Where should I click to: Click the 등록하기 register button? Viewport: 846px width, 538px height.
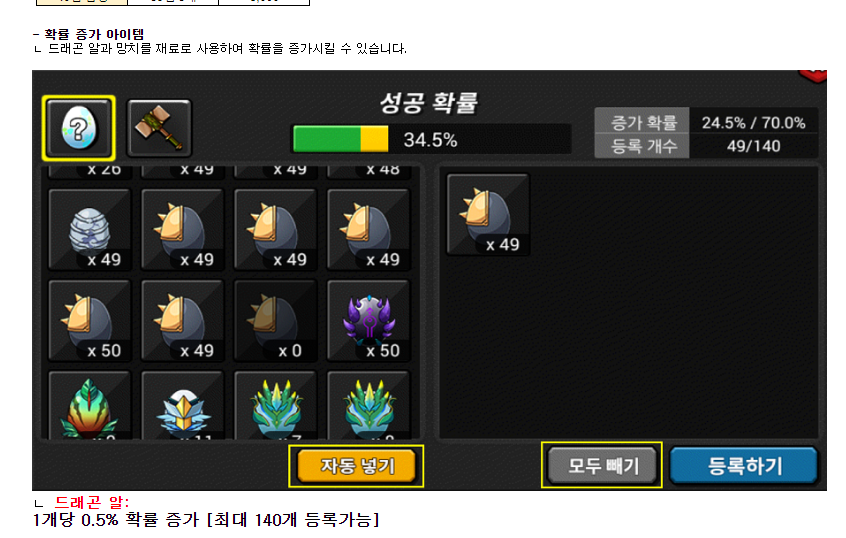point(744,465)
